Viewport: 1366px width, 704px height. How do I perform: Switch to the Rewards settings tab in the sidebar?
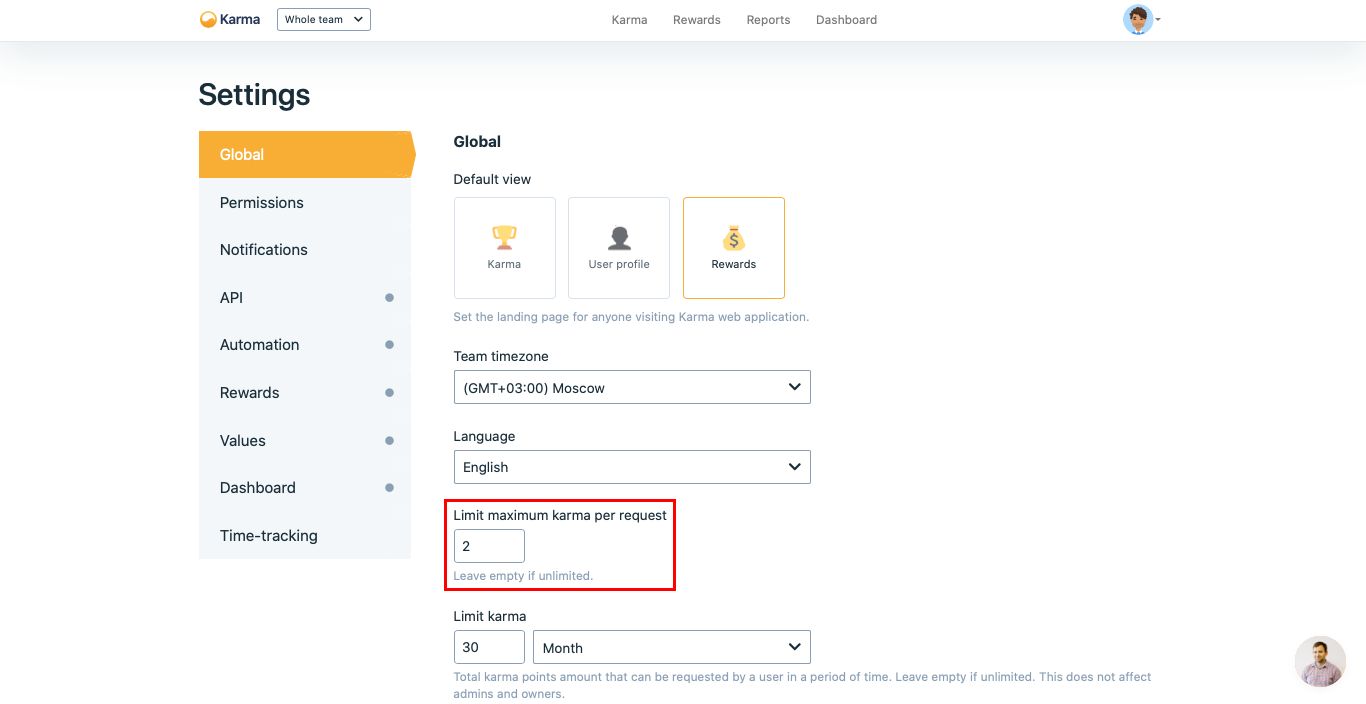pos(305,393)
